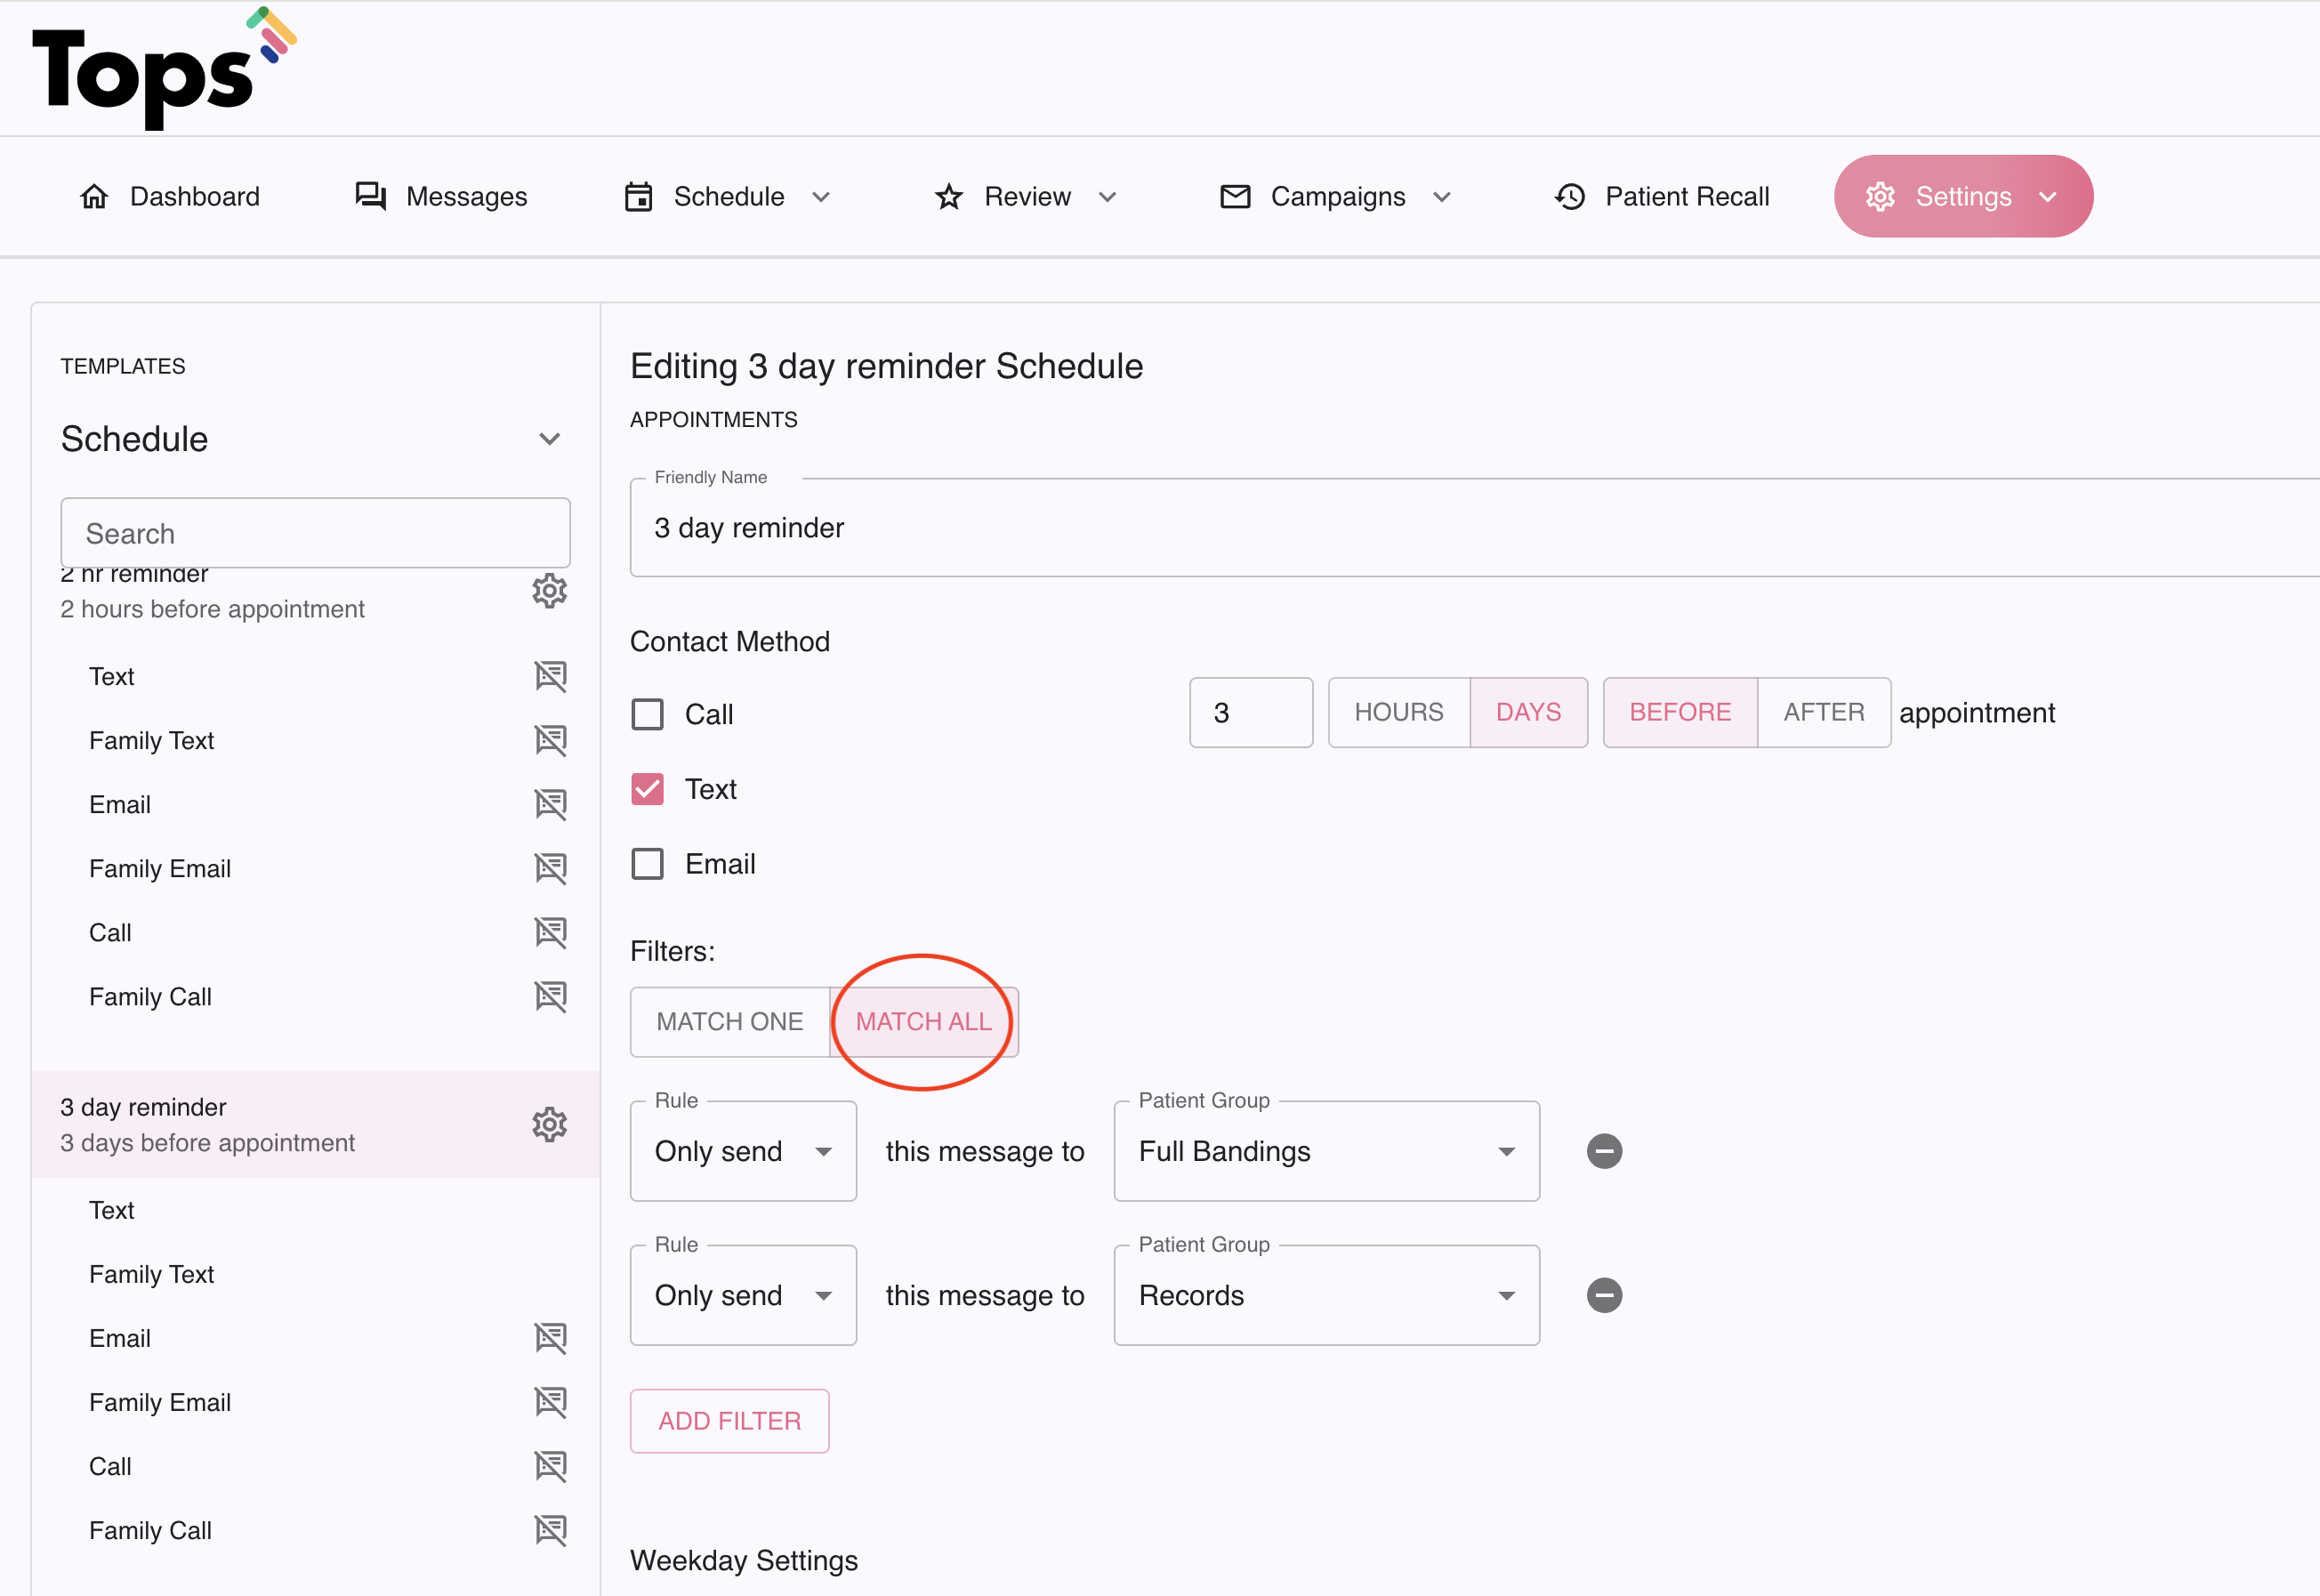The image size is (2320, 1596).
Task: Collapse the Schedule templates section
Action: point(549,439)
